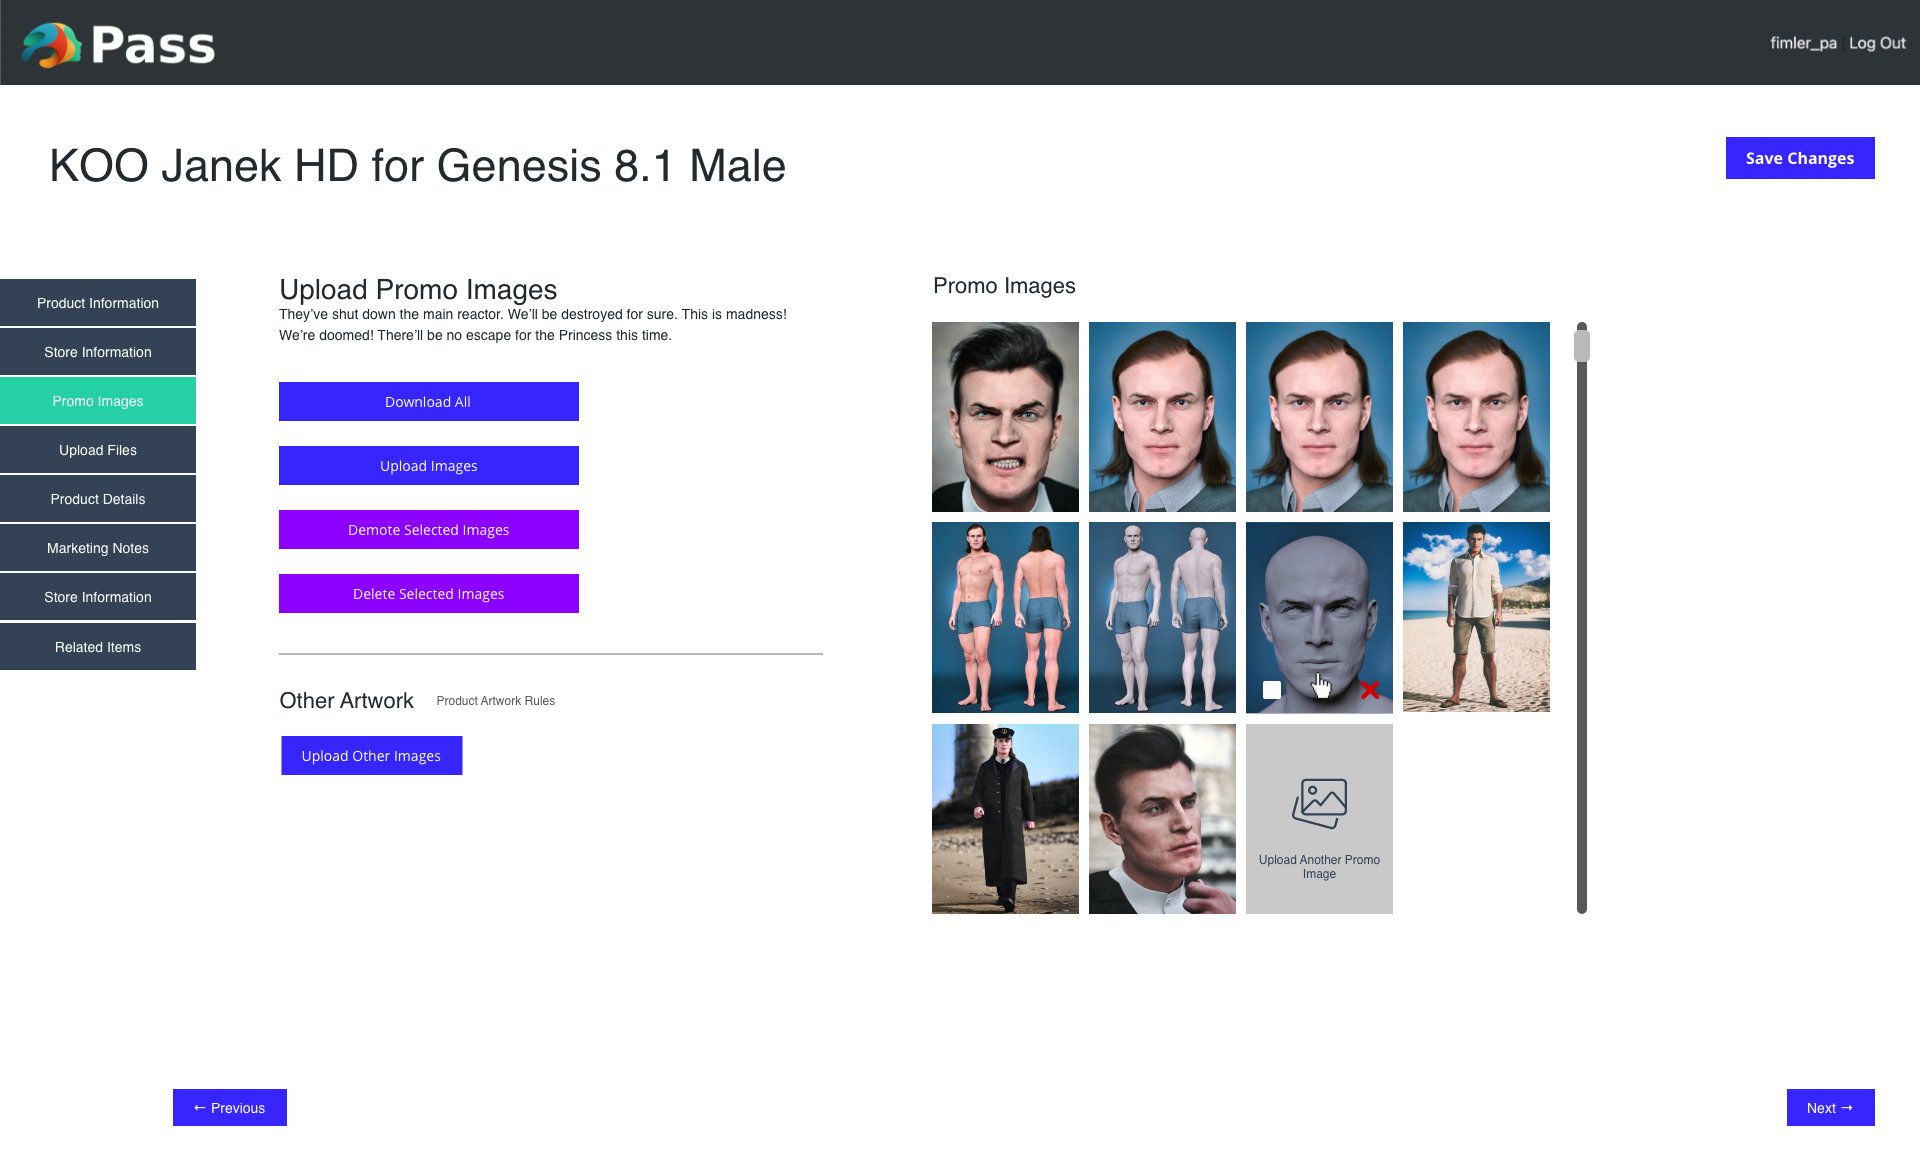Screen dimensions: 1920x1159
Task: Click the Save Changes button
Action: [1800, 158]
